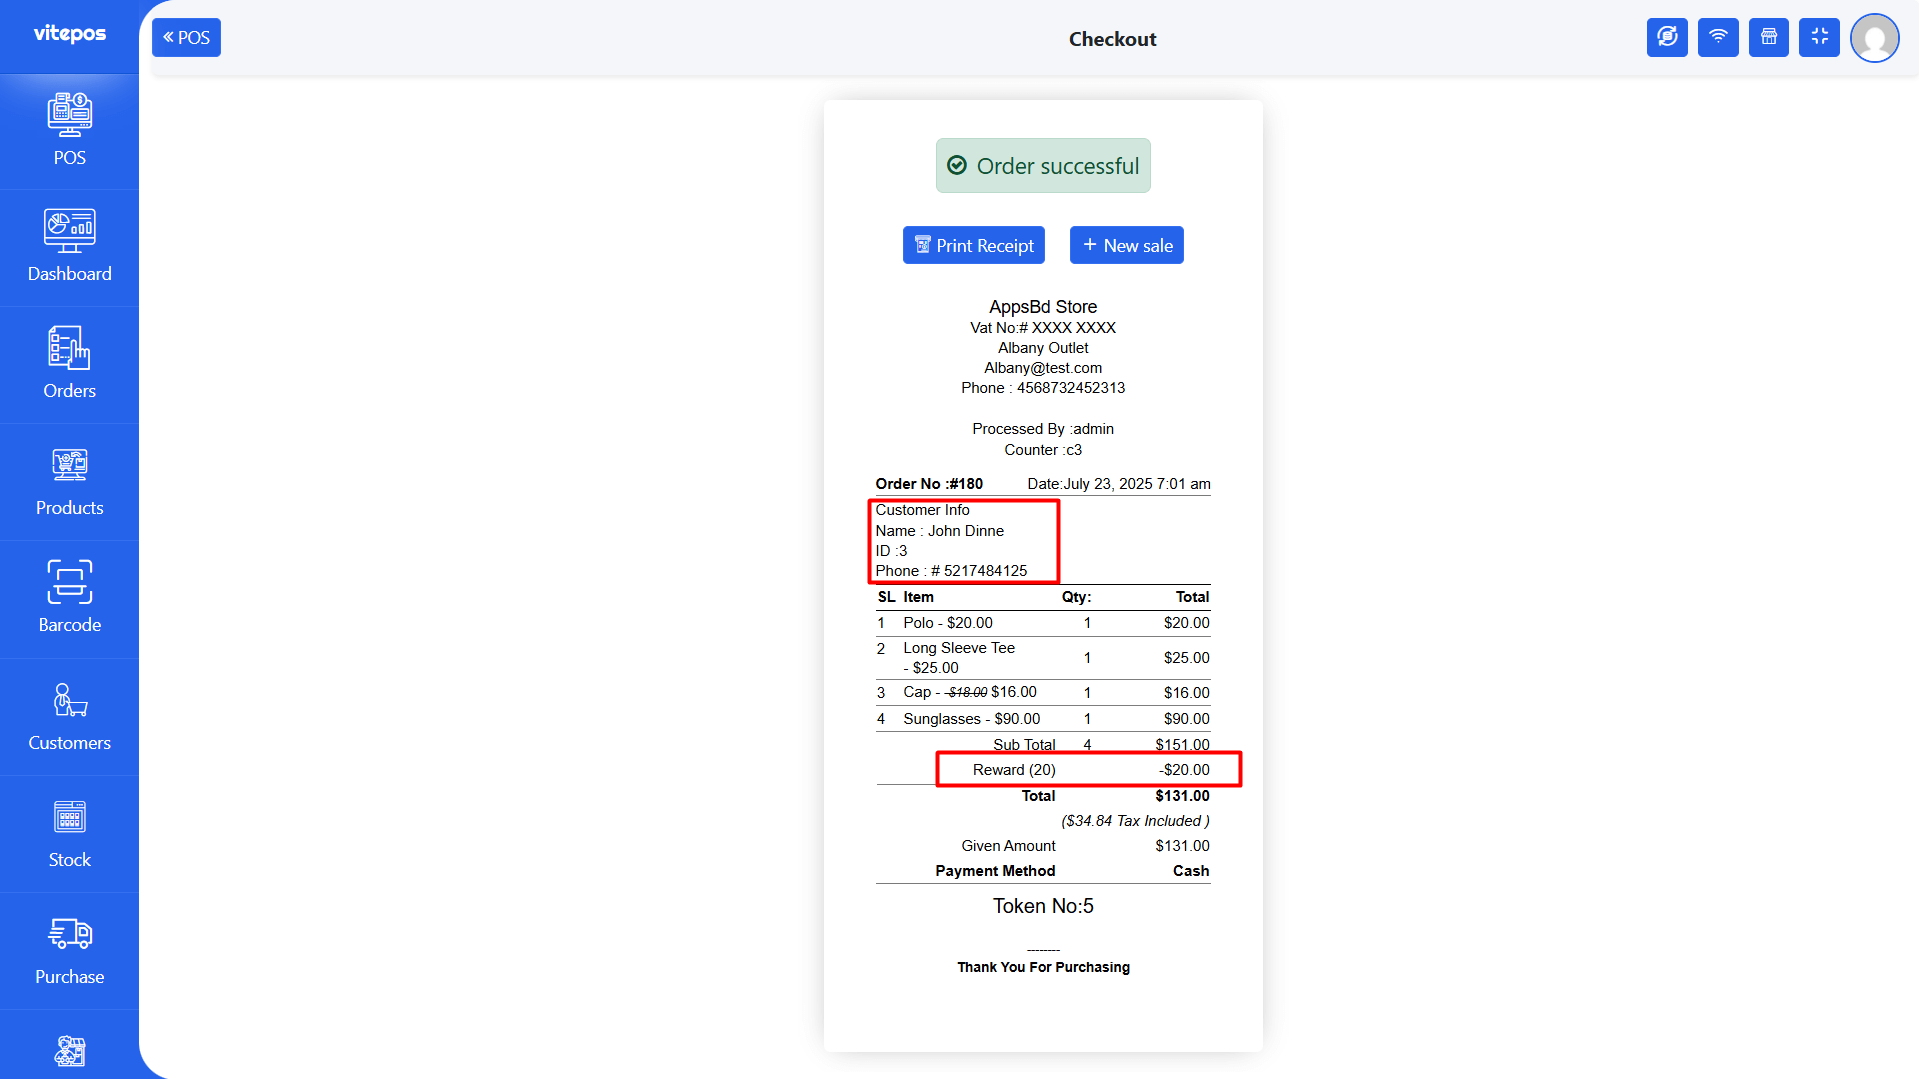Screen dimensions: 1919x1079
Task: Open the Products section
Action: coord(69,481)
